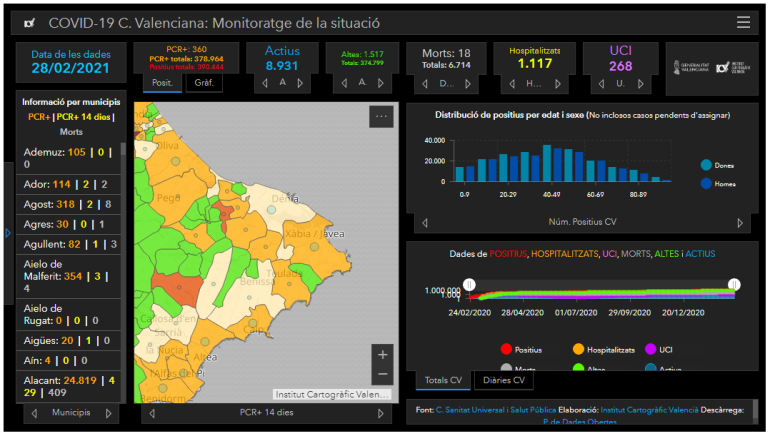Toggle Dones series in chart legend
Image resolution: width=770 pixels, height=436 pixels.
point(706,165)
